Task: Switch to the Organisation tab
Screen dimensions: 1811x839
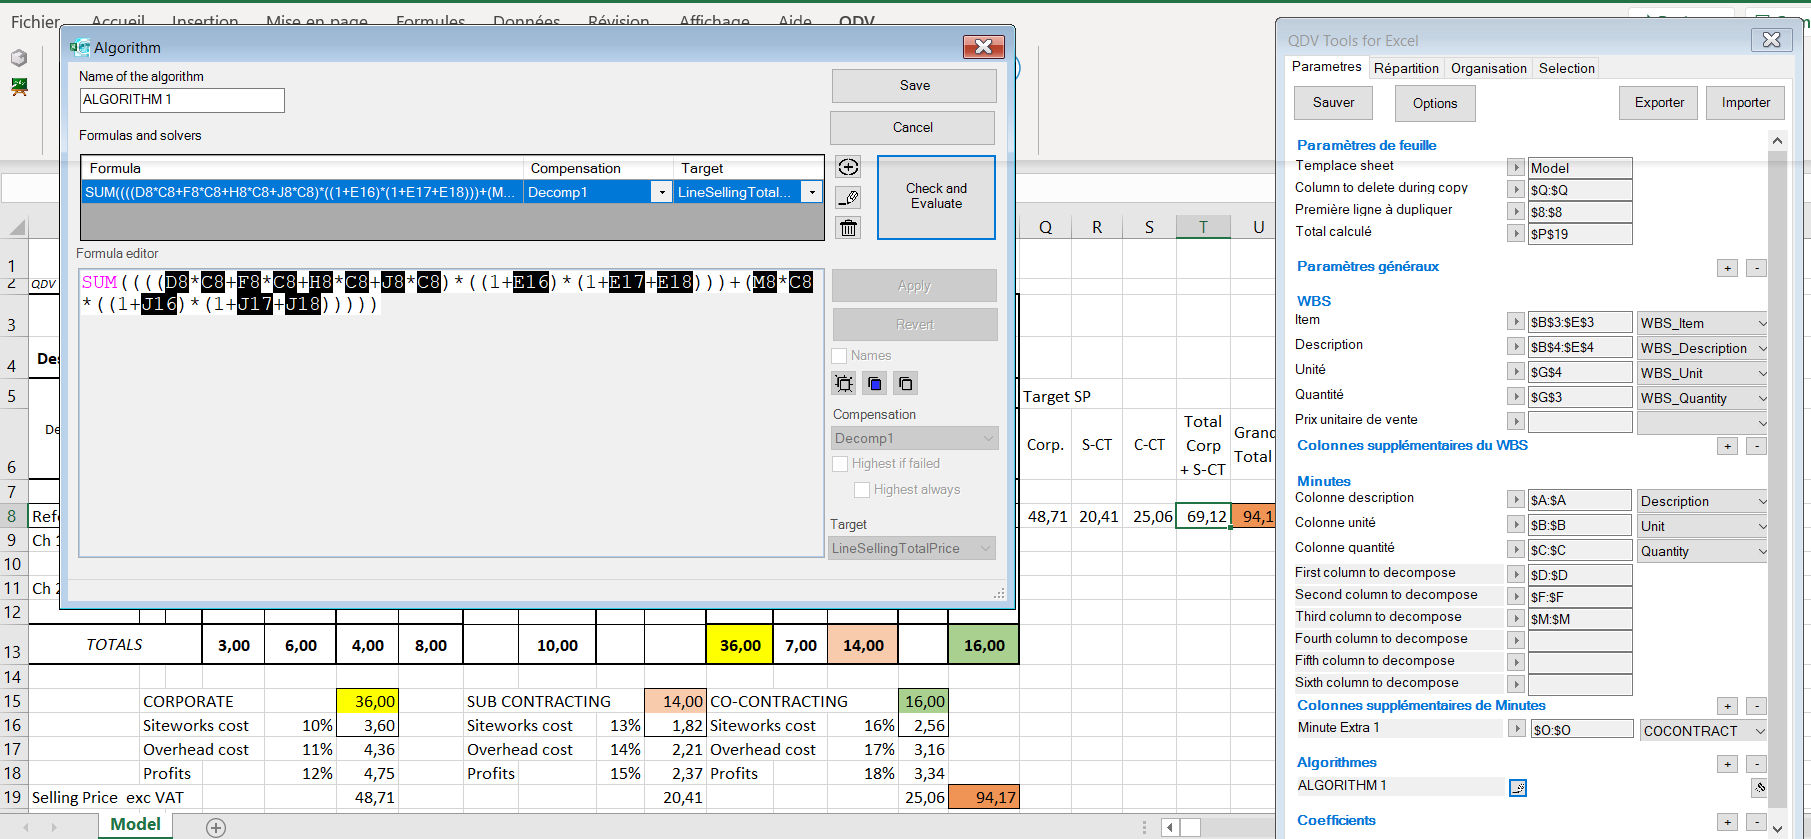Action: click(x=1488, y=68)
